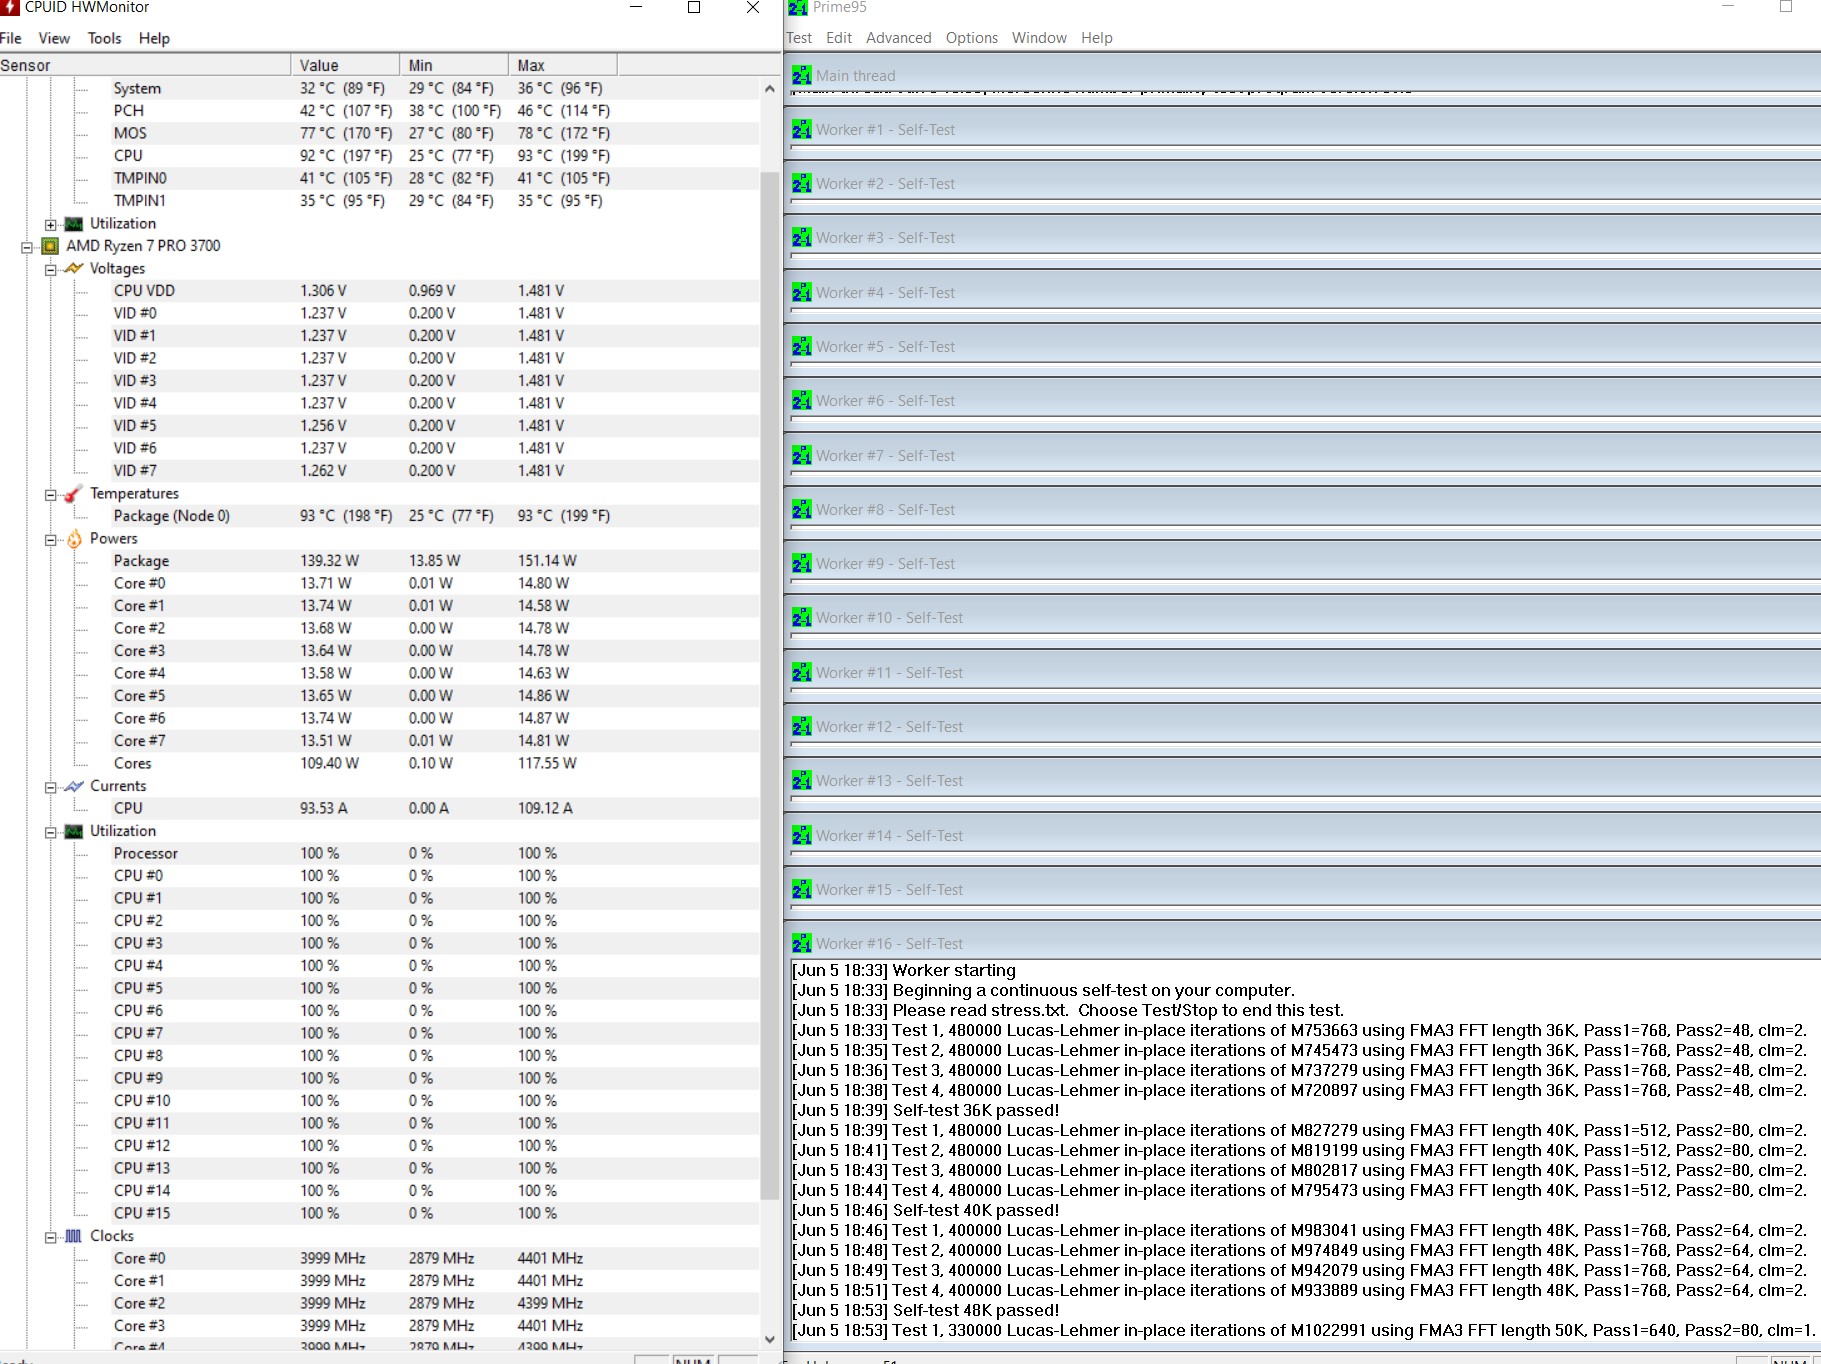The width and height of the screenshot is (1821, 1364).
Task: Collapse the Currents section
Action: 50,787
